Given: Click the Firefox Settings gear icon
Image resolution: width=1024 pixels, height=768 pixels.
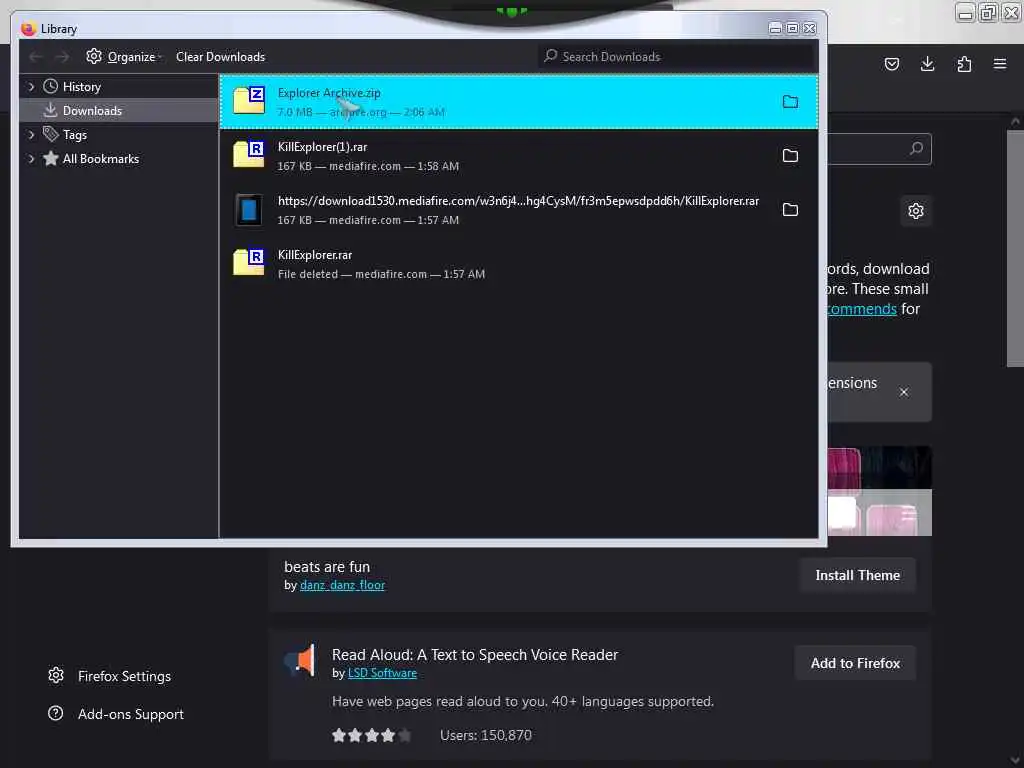Looking at the screenshot, I should coord(56,675).
